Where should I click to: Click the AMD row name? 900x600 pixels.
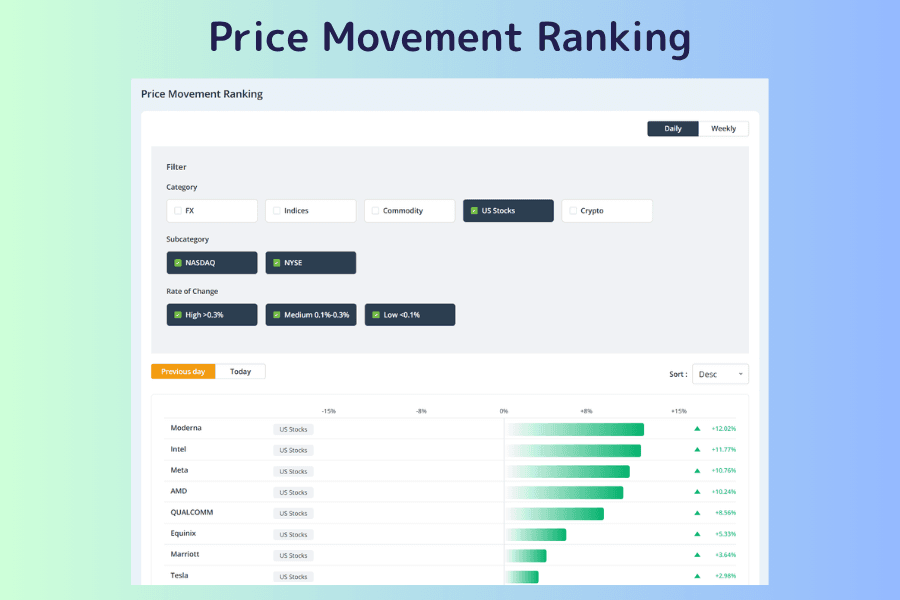tap(179, 491)
